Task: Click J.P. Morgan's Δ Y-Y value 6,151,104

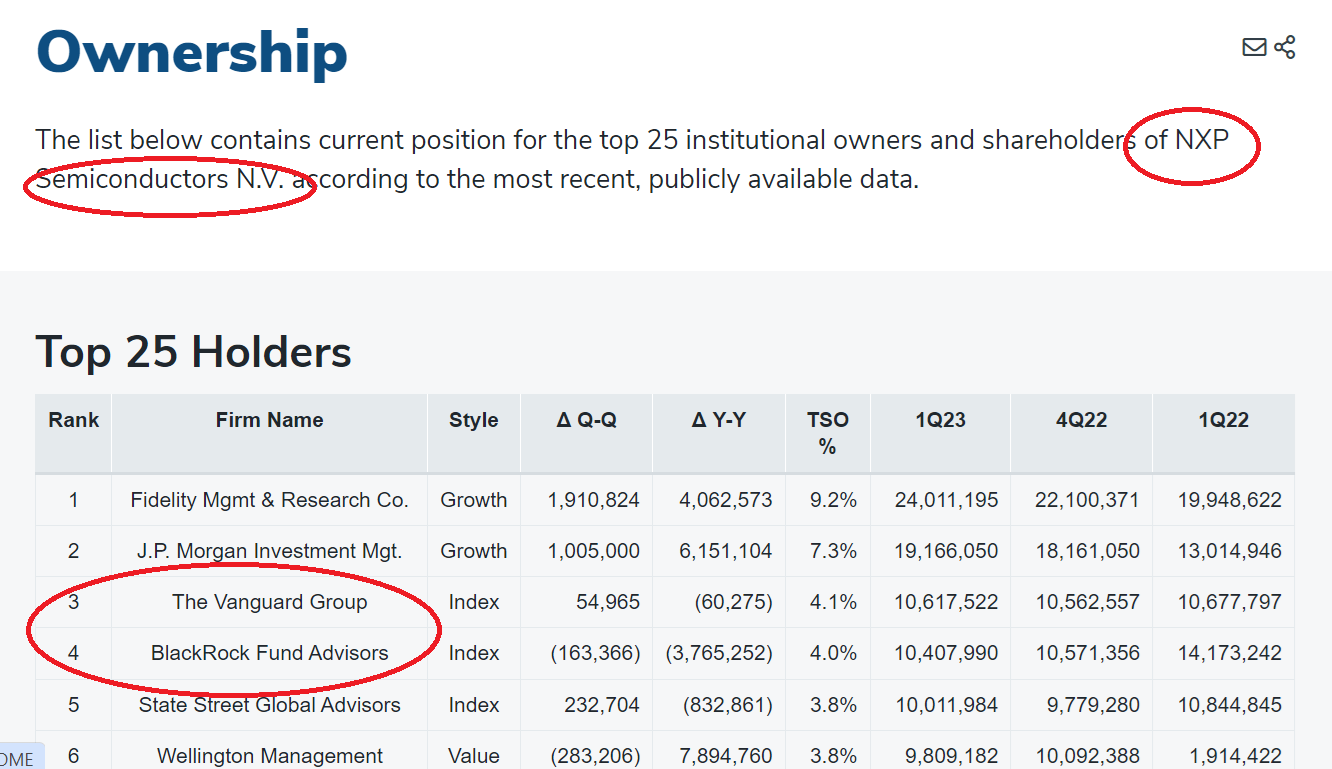Action: click(726, 551)
